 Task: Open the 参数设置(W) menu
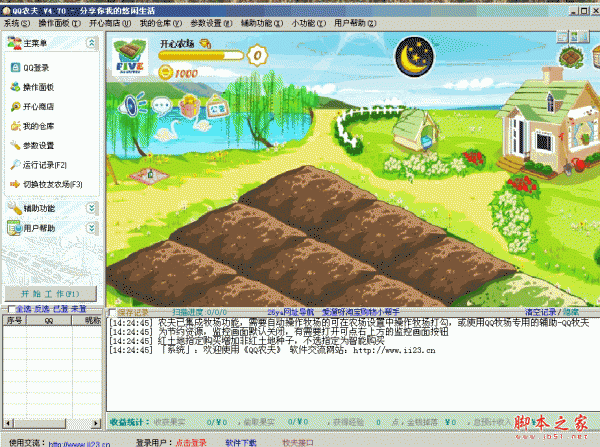tap(211, 23)
